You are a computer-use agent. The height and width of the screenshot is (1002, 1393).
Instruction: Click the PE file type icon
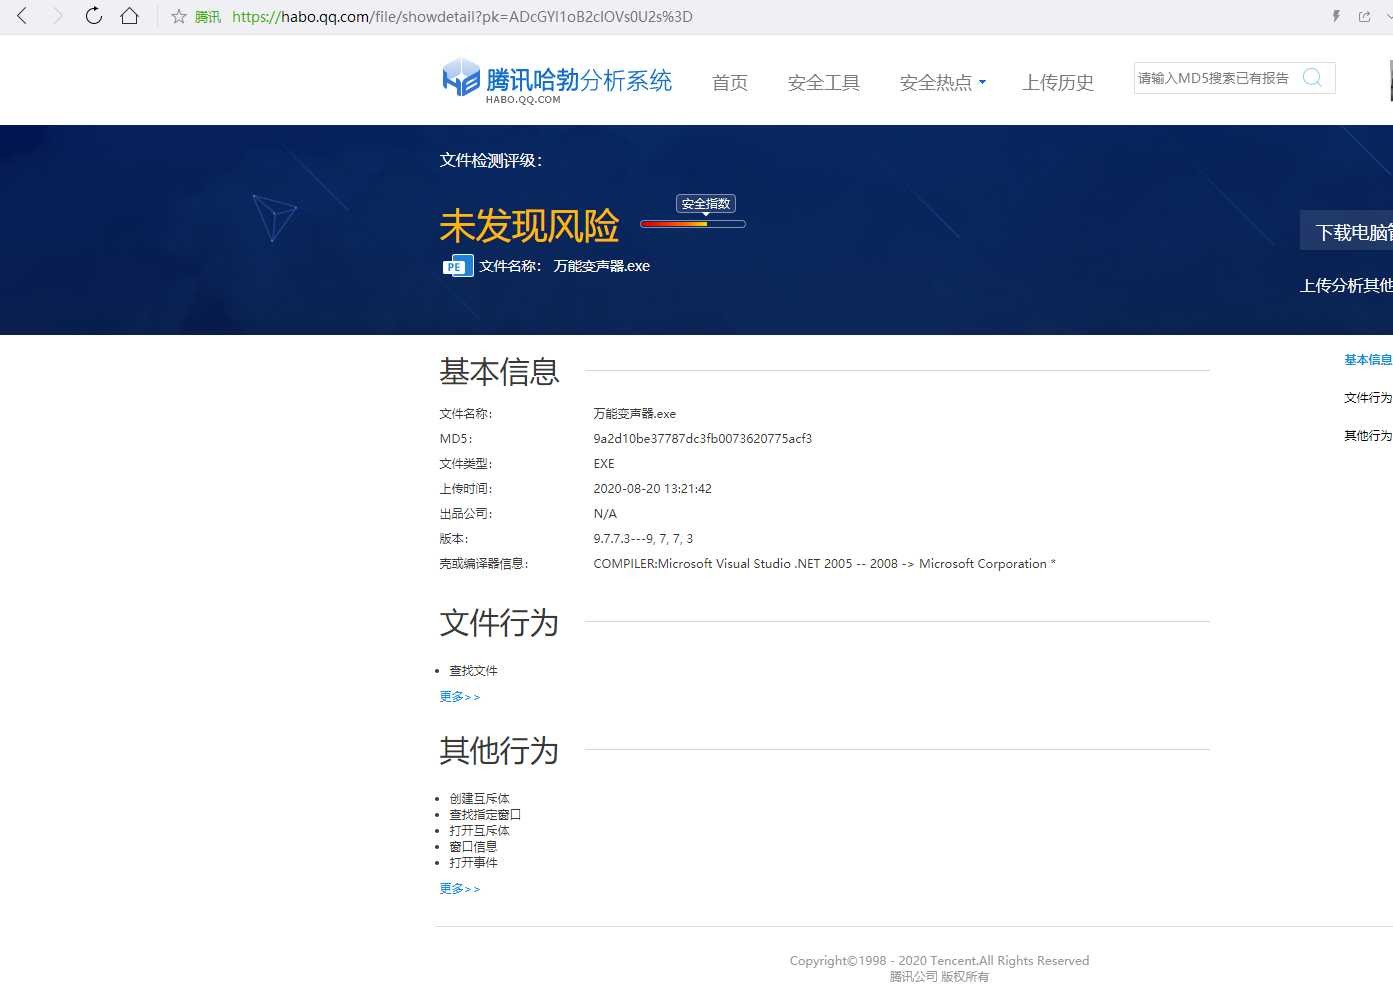[x=457, y=266]
